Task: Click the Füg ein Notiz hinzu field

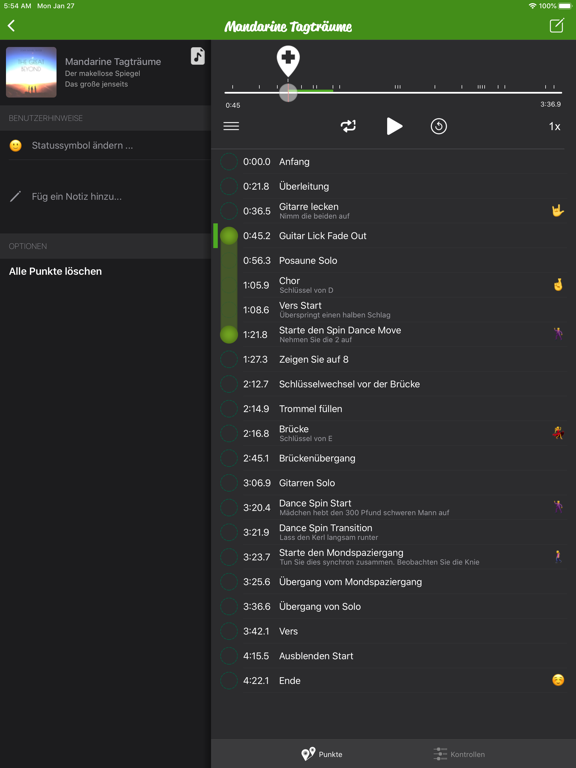Action: [105, 196]
